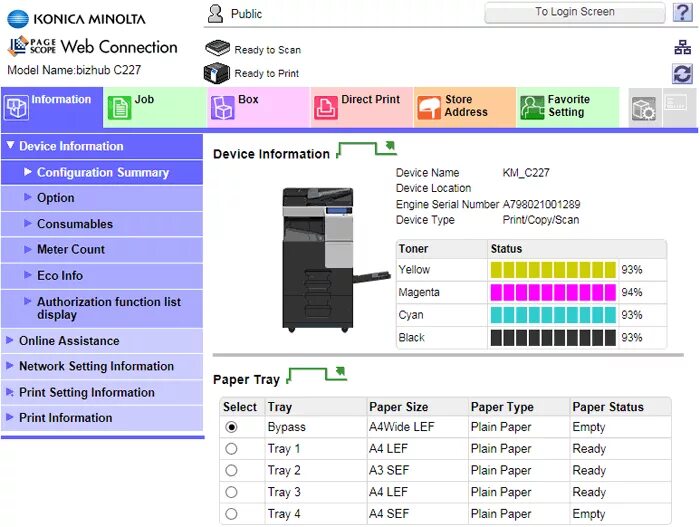Click the Print/Copy/Scan device type value

(541, 220)
